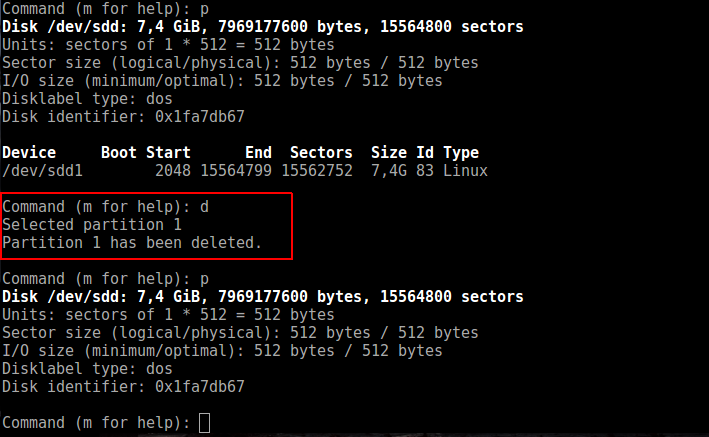
Task: Click the cursor at the last command prompt
Action: tap(205, 423)
